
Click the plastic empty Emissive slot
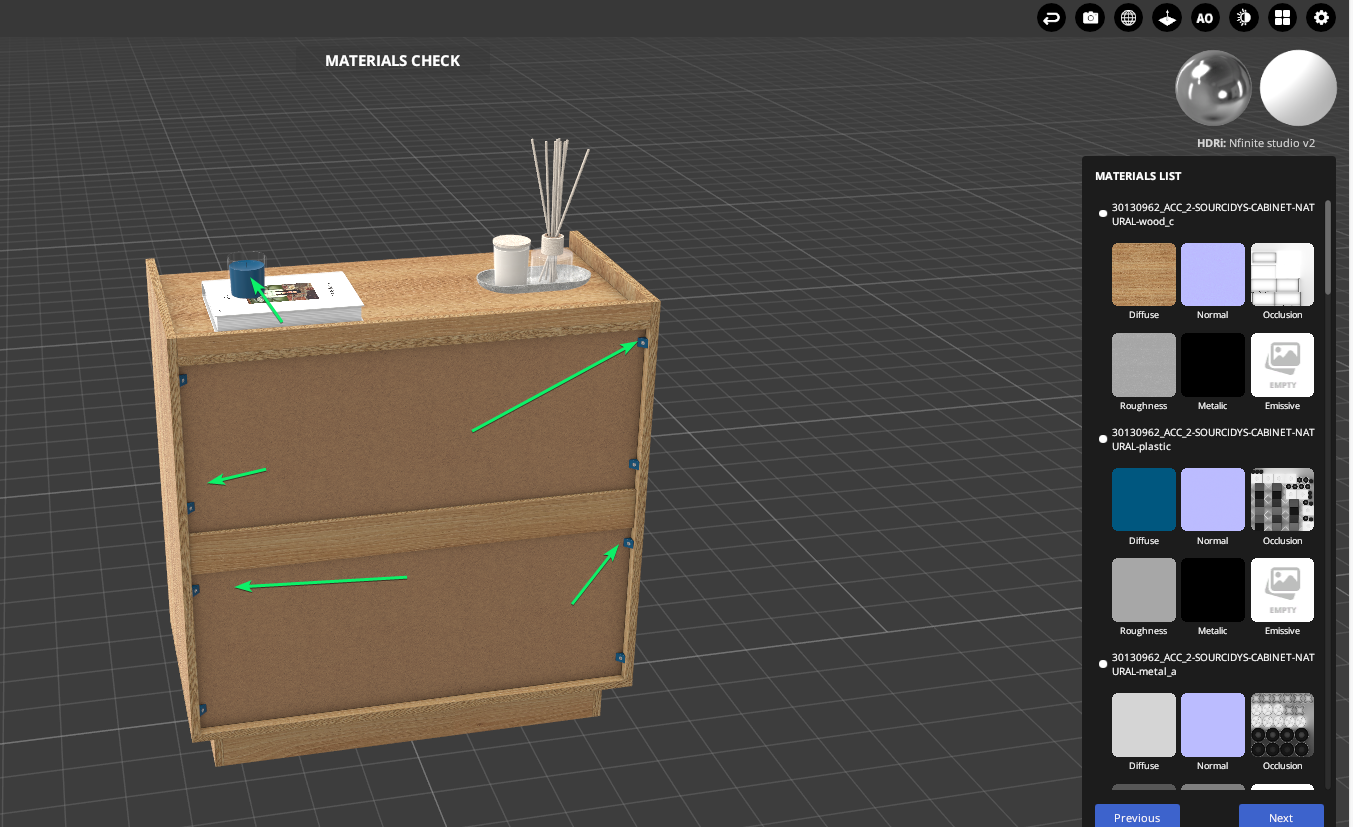[x=1282, y=590]
